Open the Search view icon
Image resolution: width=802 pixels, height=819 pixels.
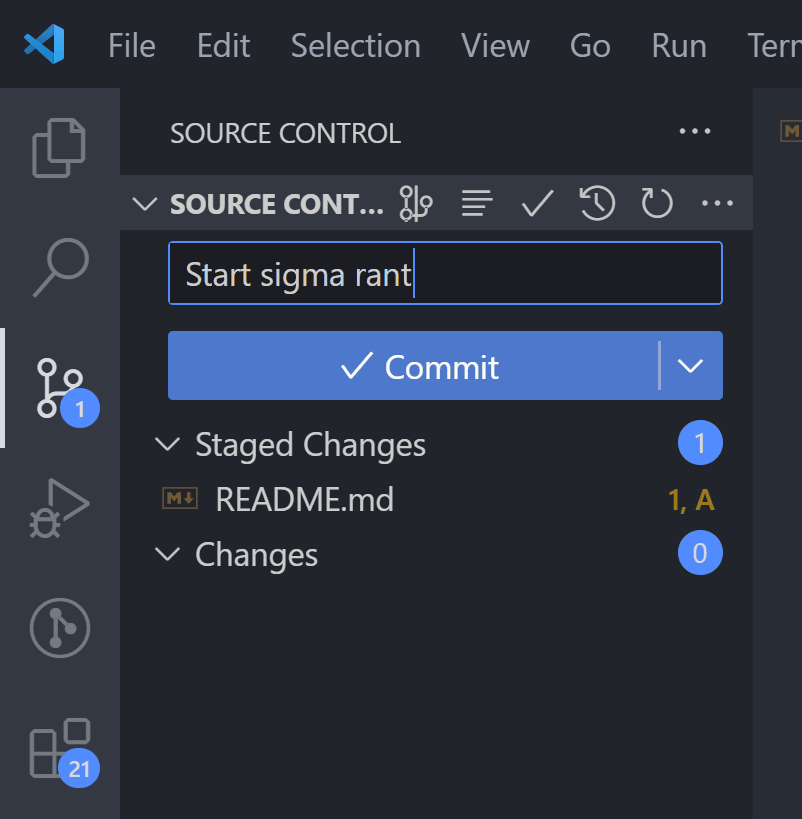pos(60,268)
